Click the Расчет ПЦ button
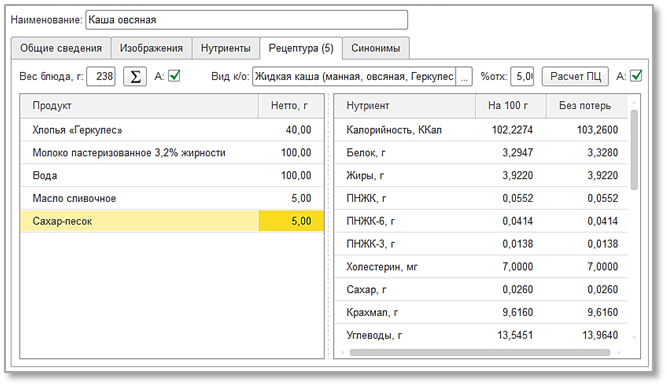Screen dimensions: 667x386 (x=575, y=77)
